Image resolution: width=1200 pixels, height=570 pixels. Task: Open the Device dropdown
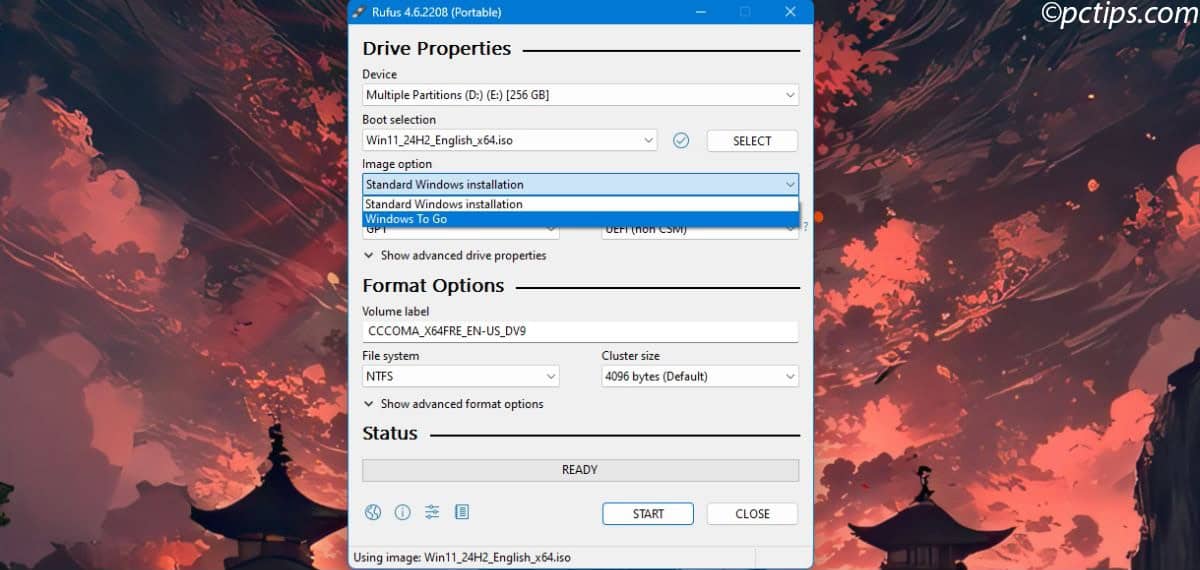(580, 95)
